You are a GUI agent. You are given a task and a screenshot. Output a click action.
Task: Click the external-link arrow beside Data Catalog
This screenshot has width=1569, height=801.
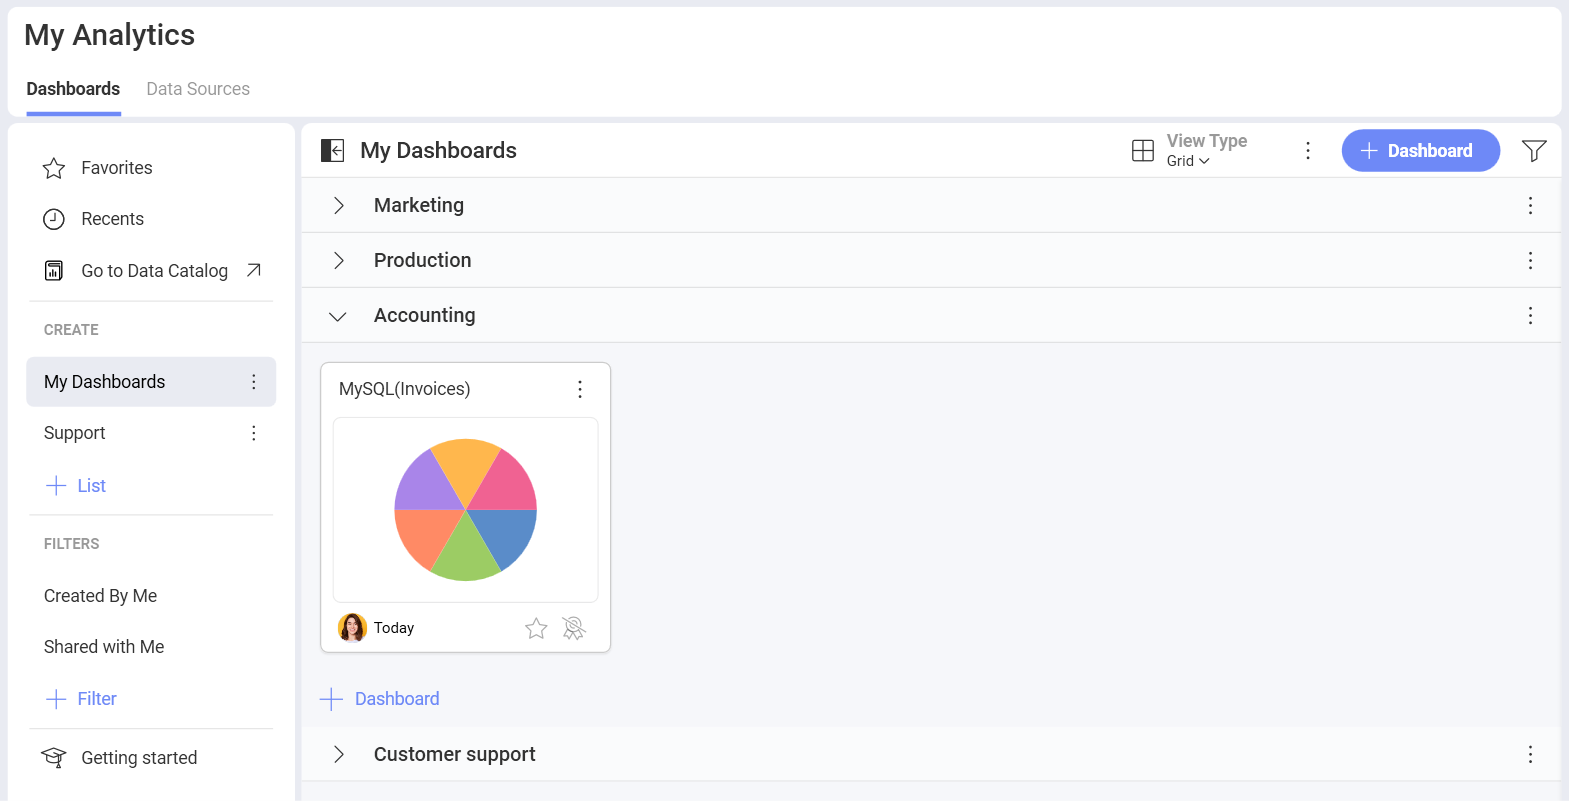tap(254, 270)
